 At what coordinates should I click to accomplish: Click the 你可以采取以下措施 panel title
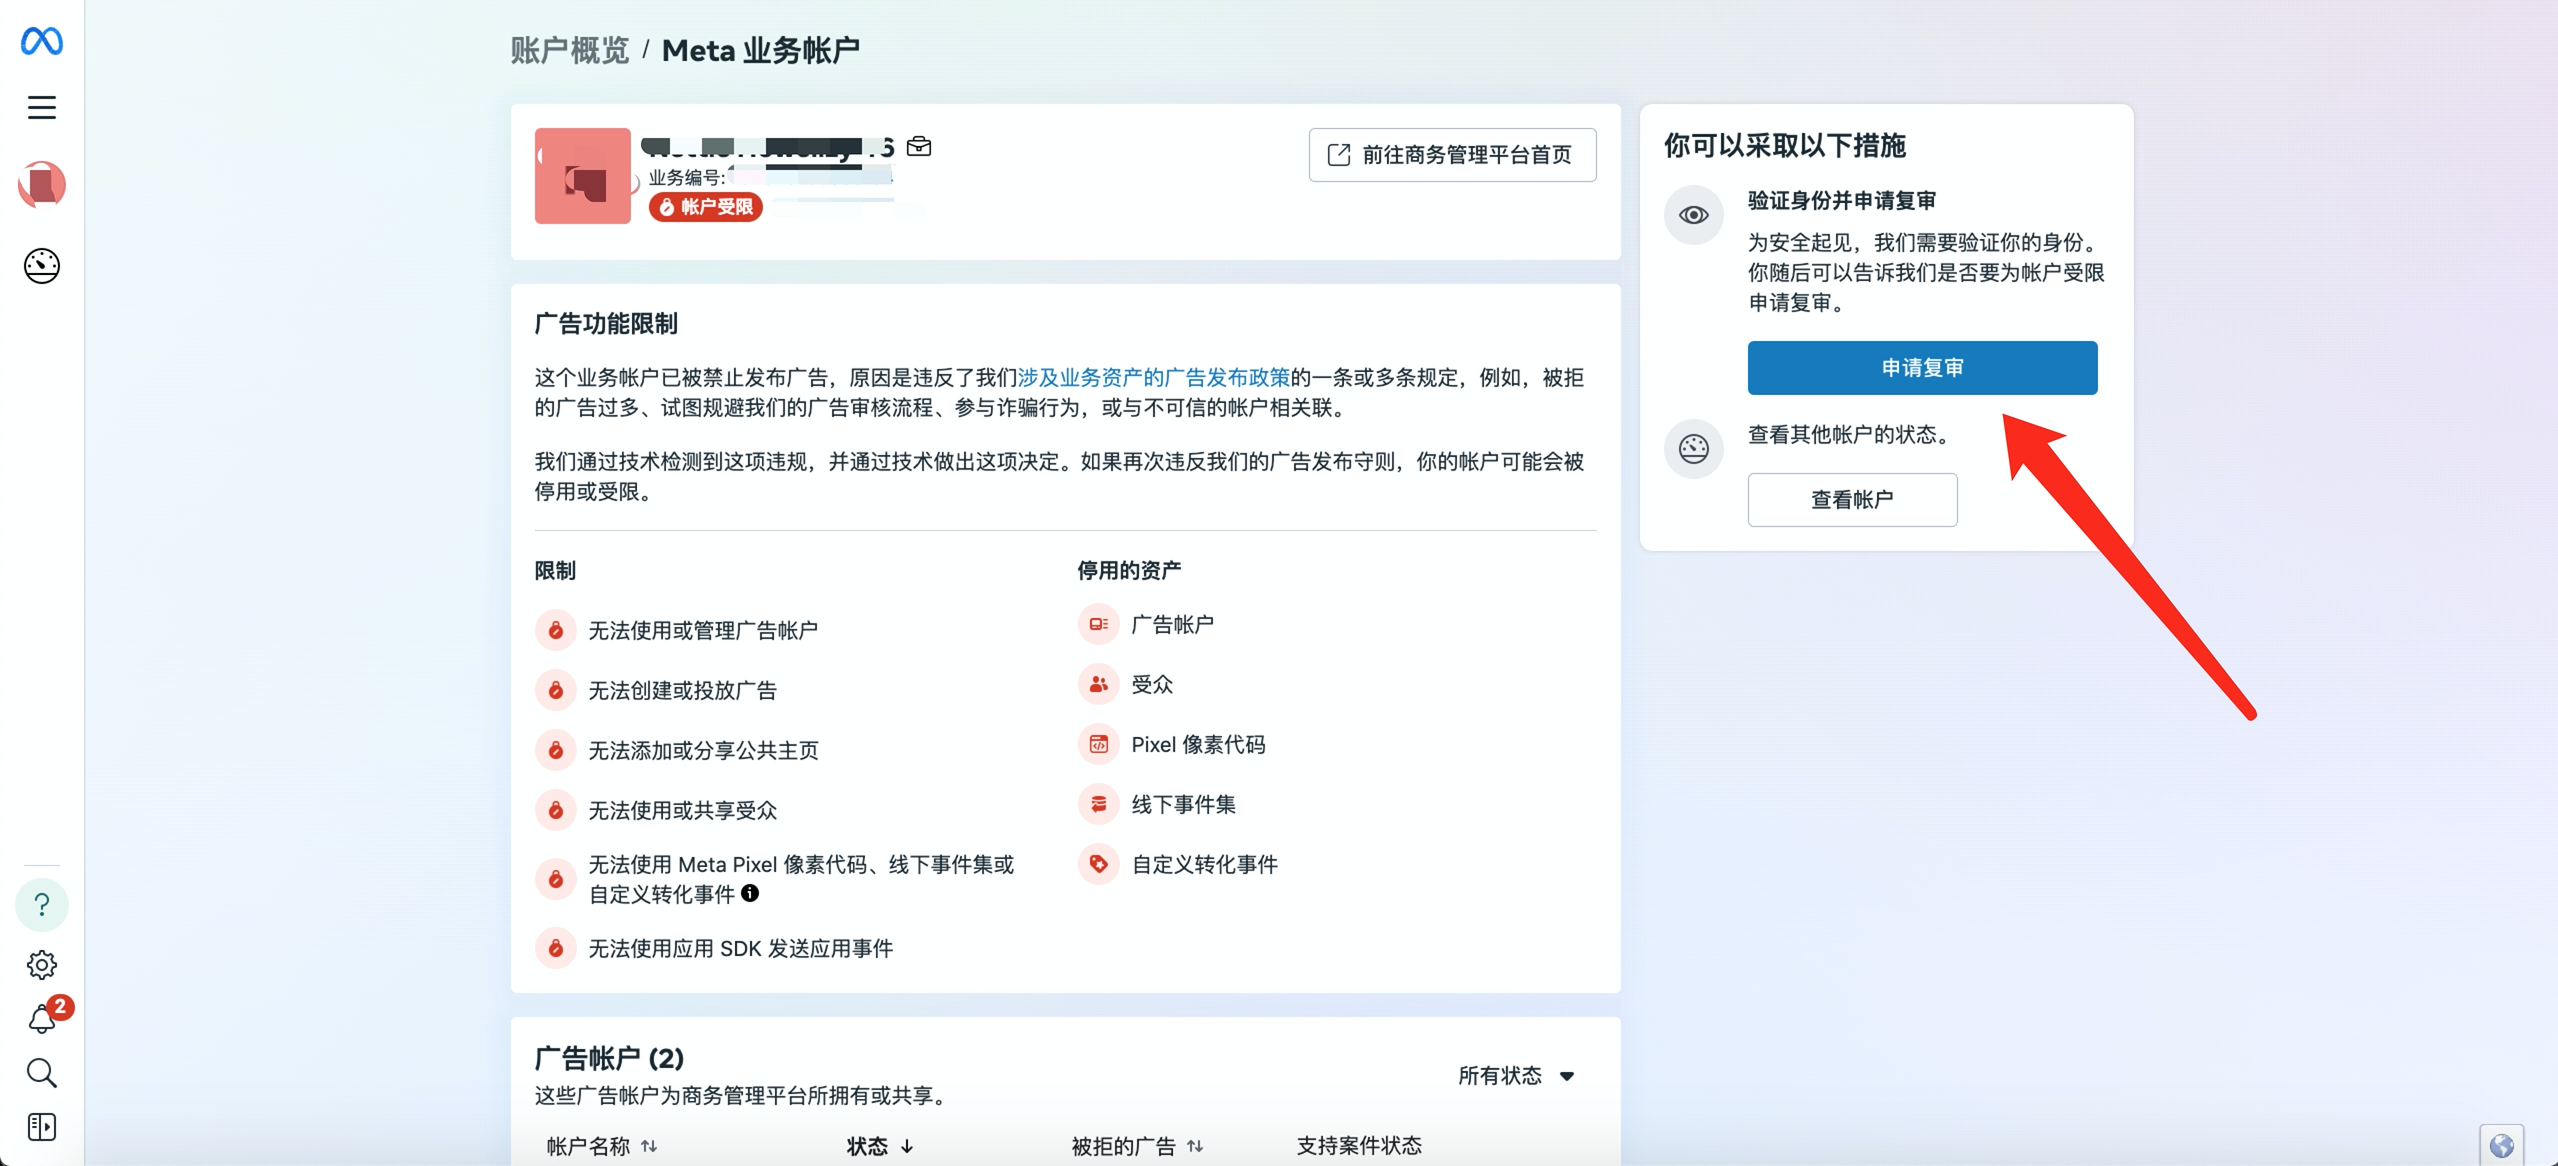click(1785, 146)
